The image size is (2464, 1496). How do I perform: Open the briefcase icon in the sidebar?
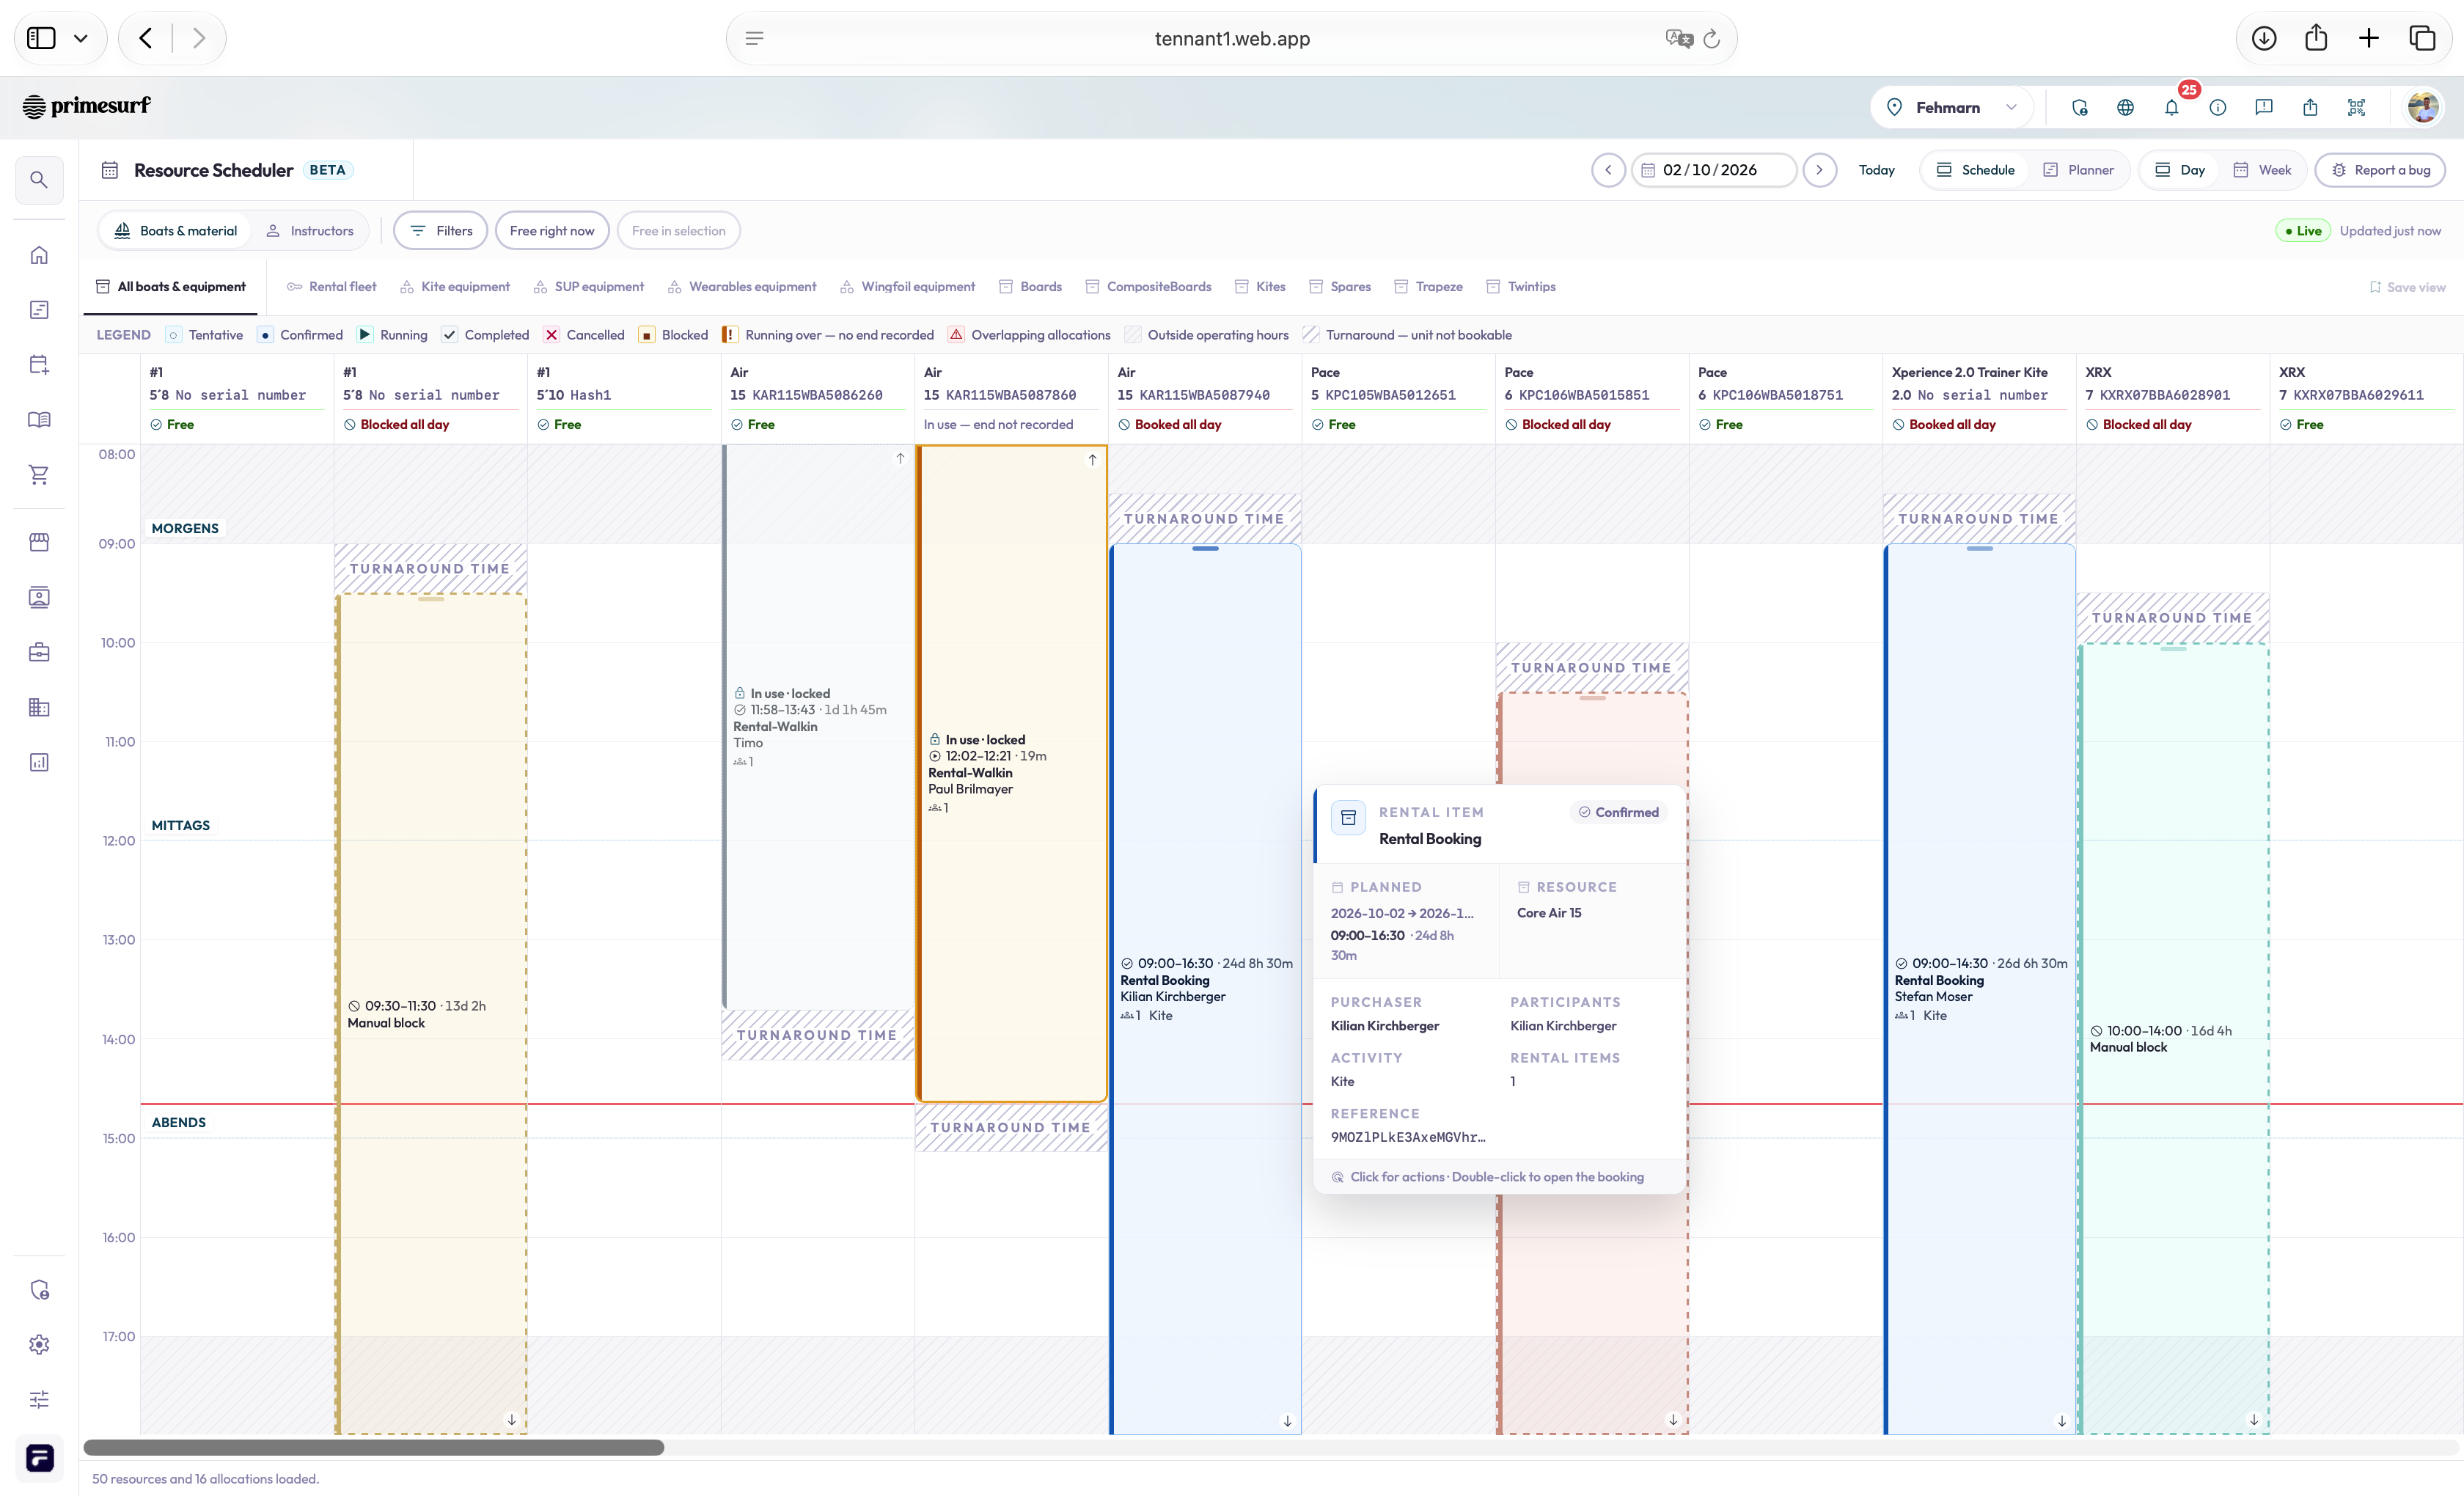coord(39,652)
